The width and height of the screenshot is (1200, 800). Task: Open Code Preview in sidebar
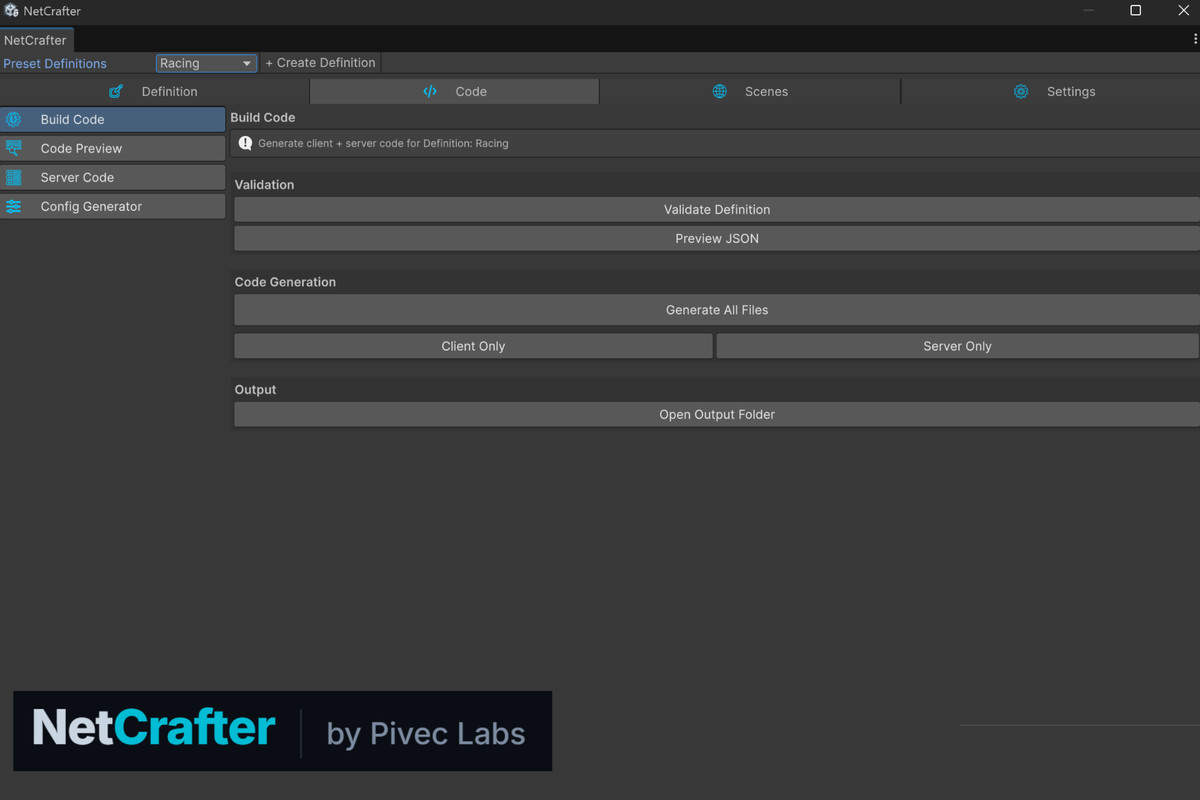click(x=113, y=148)
